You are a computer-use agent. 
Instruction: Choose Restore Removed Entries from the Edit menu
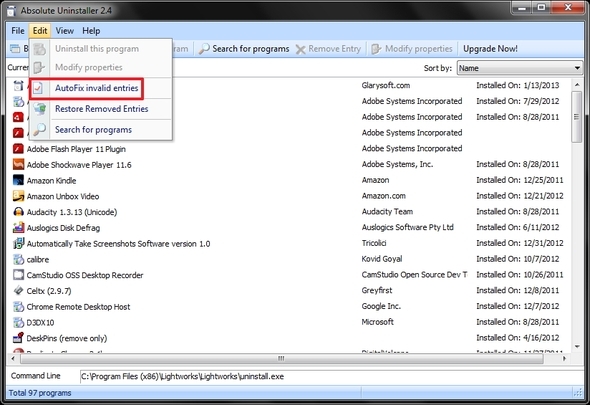tap(101, 109)
